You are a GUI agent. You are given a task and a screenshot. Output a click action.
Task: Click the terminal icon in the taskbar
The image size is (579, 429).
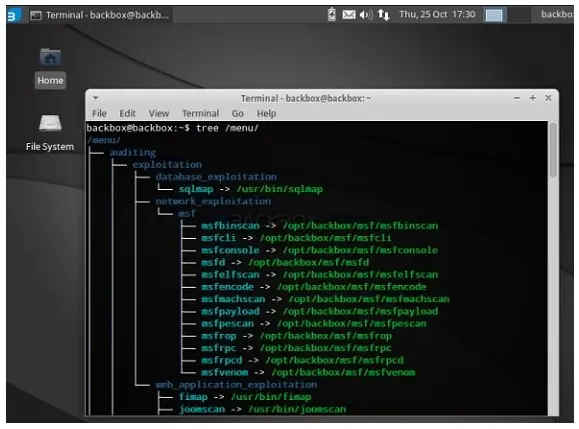click(x=36, y=15)
